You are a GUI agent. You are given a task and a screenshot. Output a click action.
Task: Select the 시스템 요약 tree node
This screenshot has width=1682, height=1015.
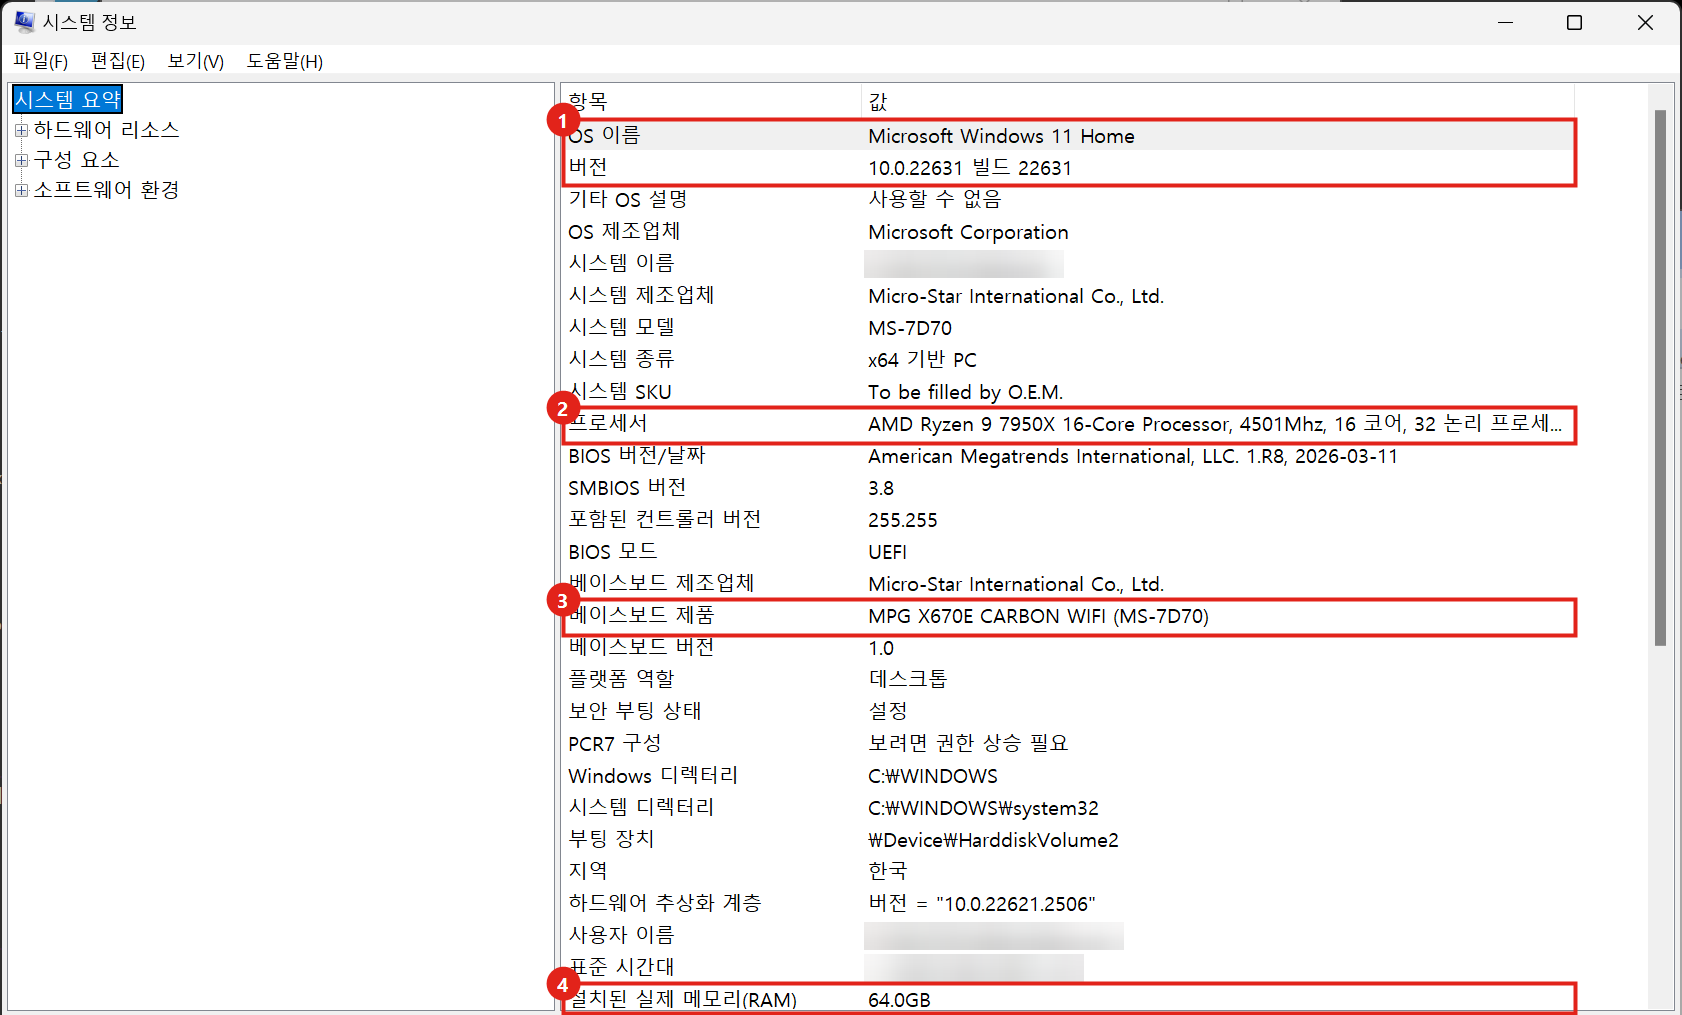[67, 99]
